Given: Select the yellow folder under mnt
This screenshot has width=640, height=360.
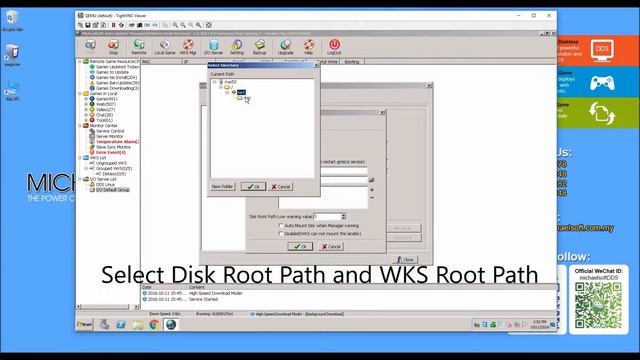Looking at the screenshot, I should pyautogui.click(x=240, y=98).
